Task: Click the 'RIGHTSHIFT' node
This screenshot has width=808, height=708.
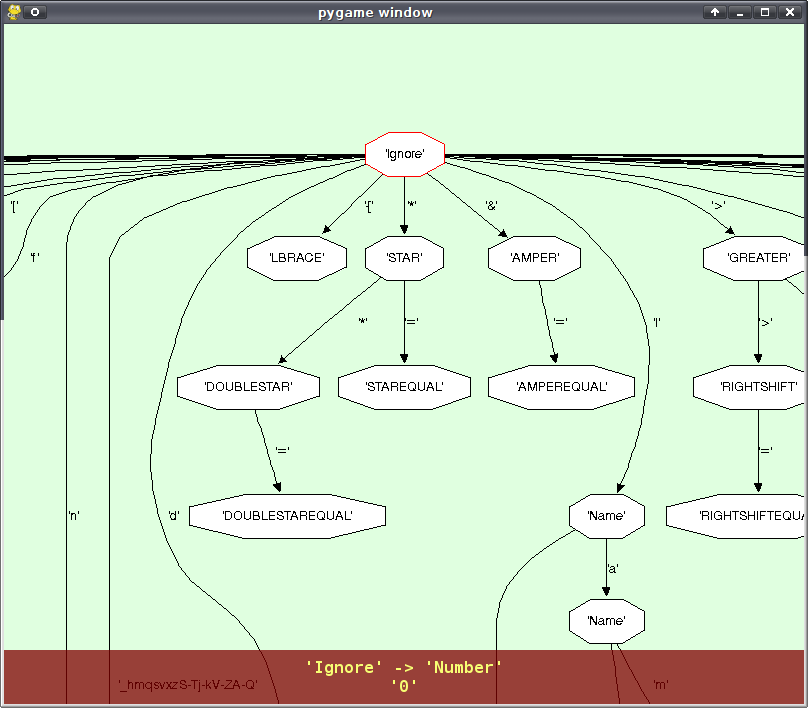Action: point(750,387)
